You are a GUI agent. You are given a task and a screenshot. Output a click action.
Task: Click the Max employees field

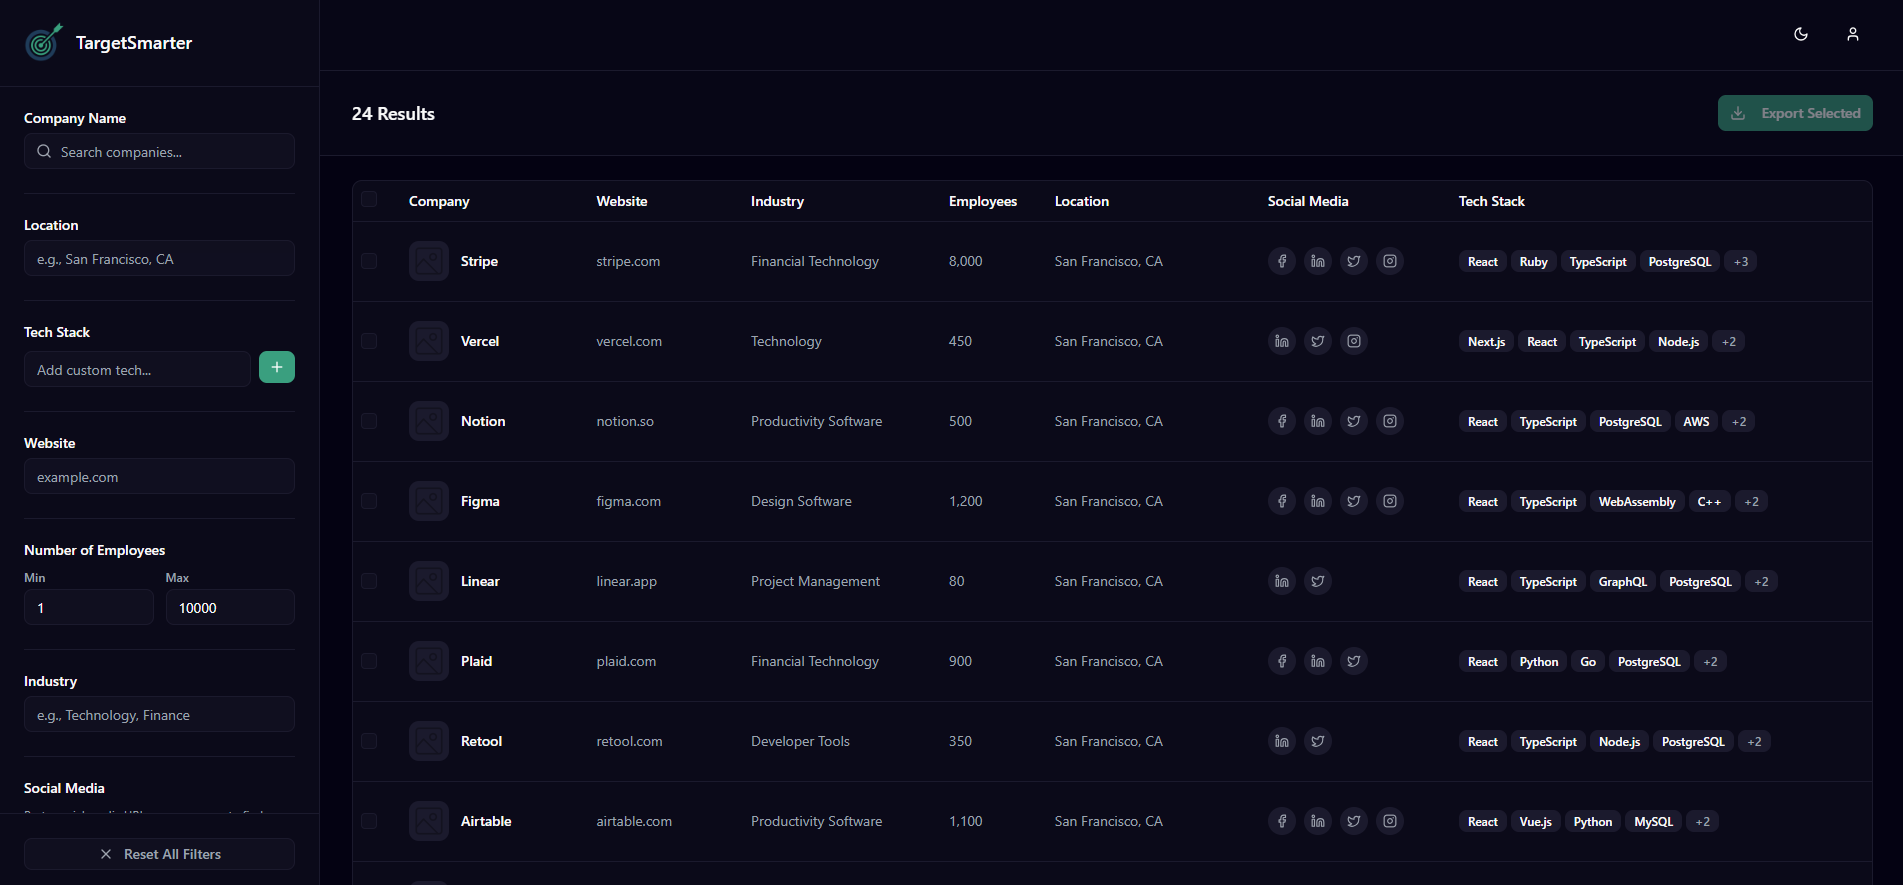point(230,607)
